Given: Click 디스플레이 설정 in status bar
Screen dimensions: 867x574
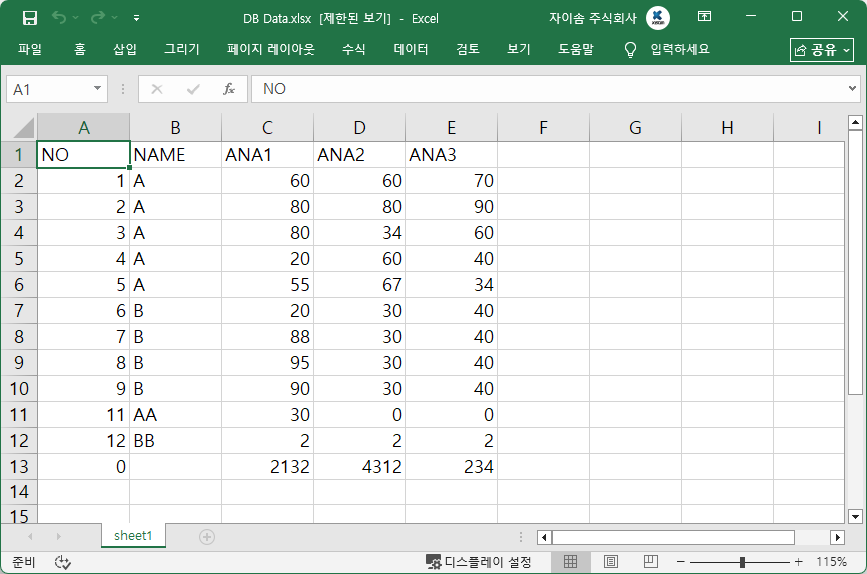Looking at the screenshot, I should (479, 562).
